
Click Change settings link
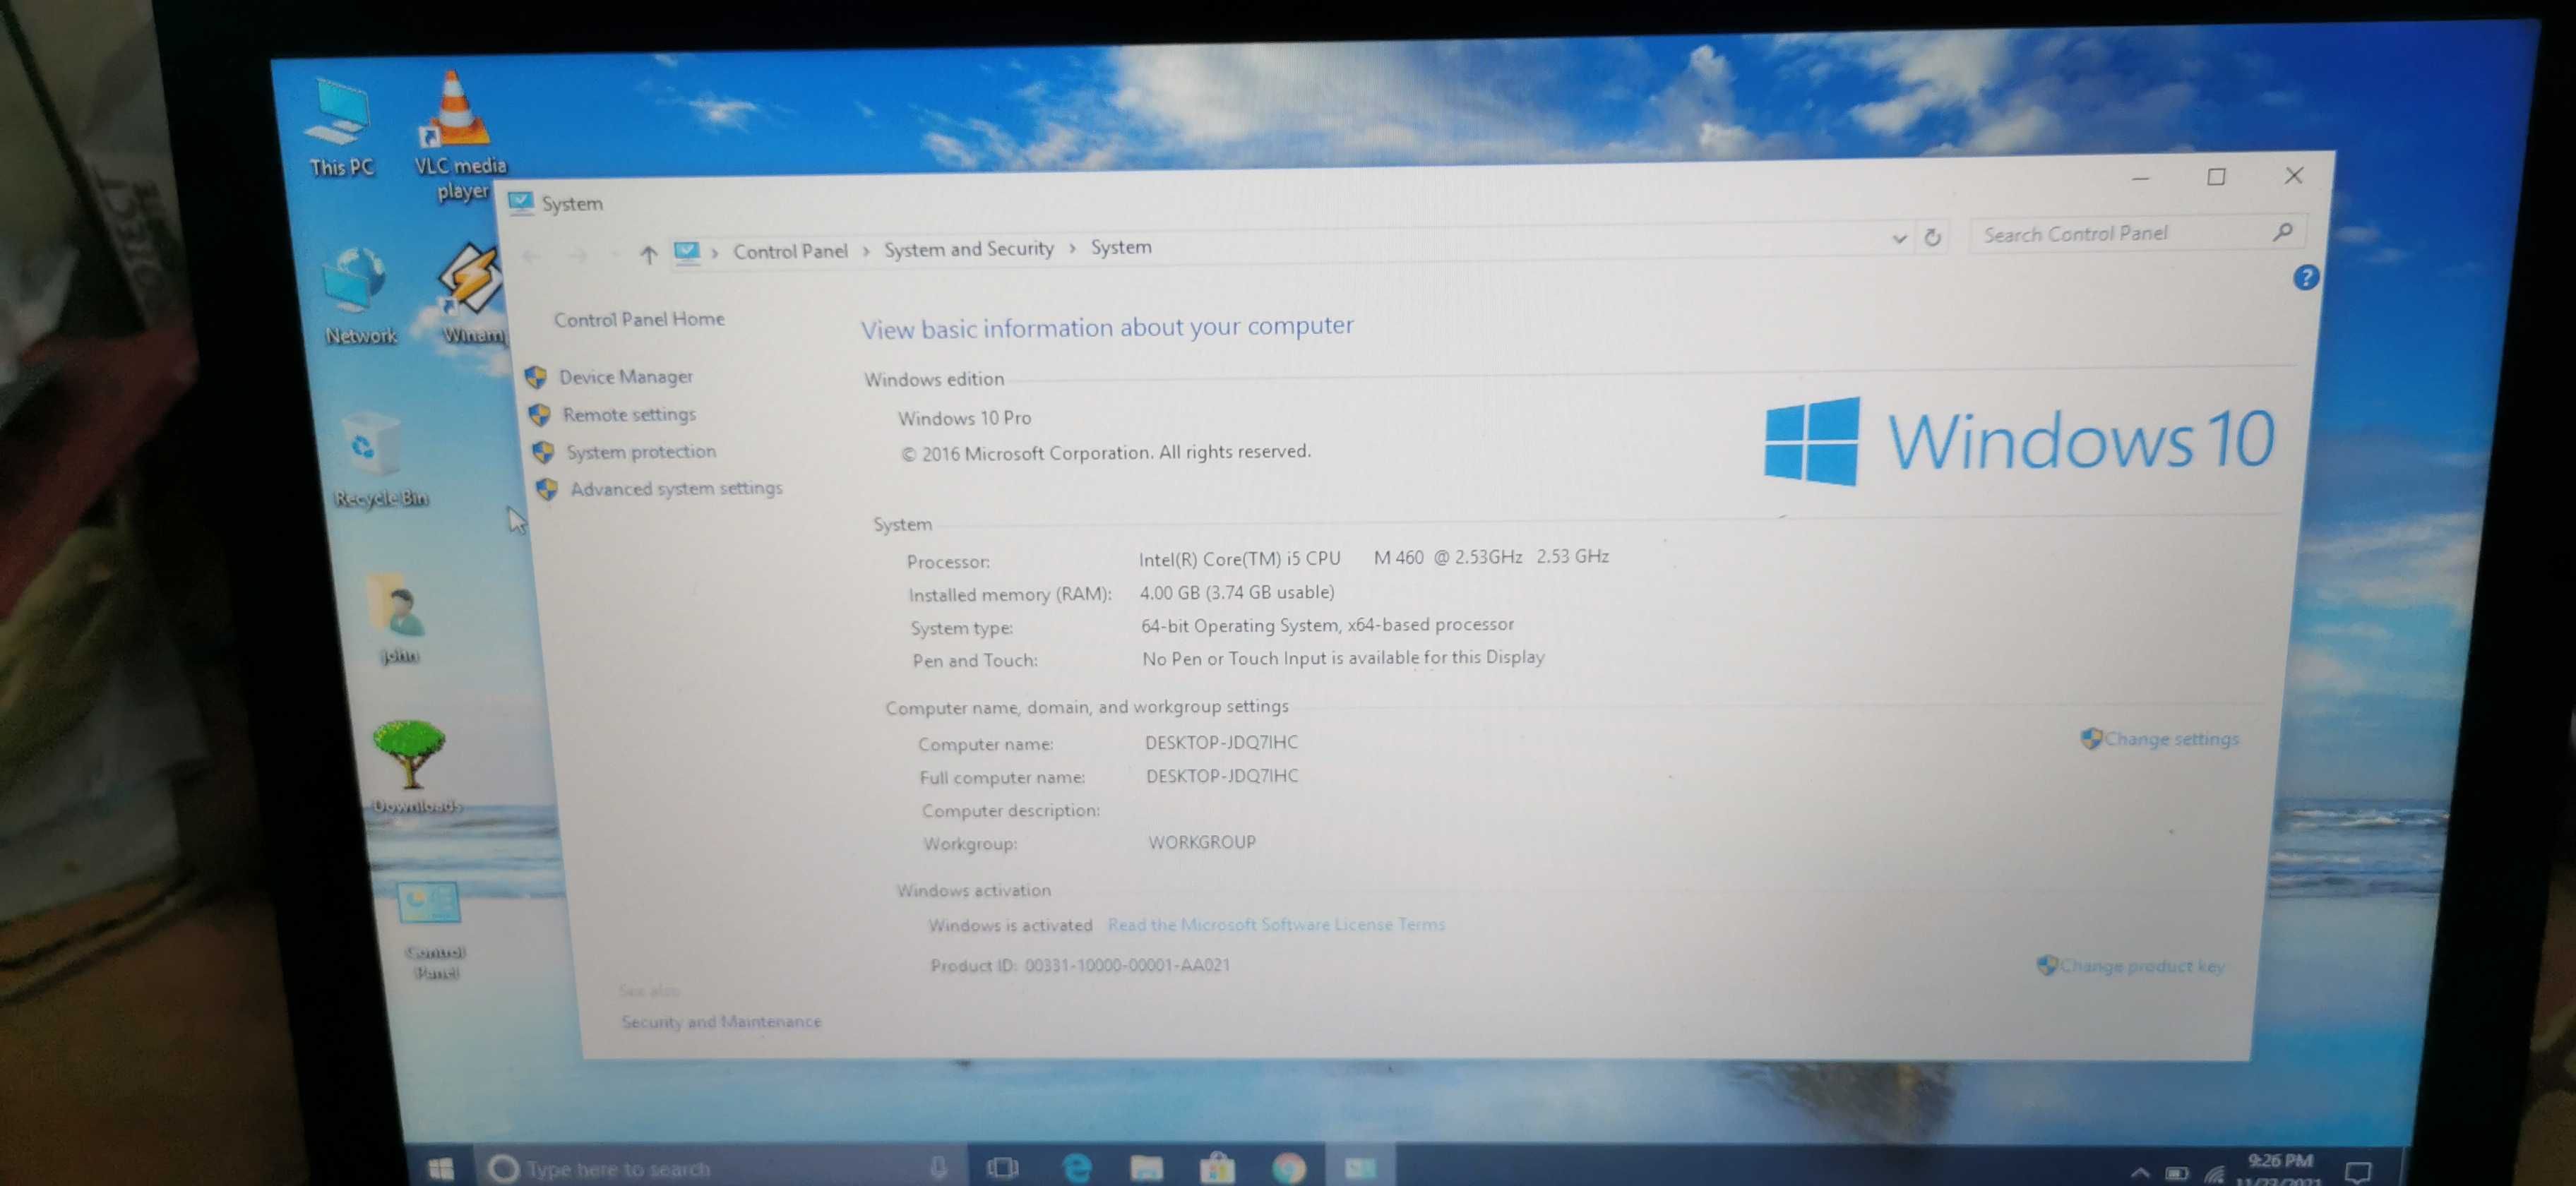[2171, 739]
